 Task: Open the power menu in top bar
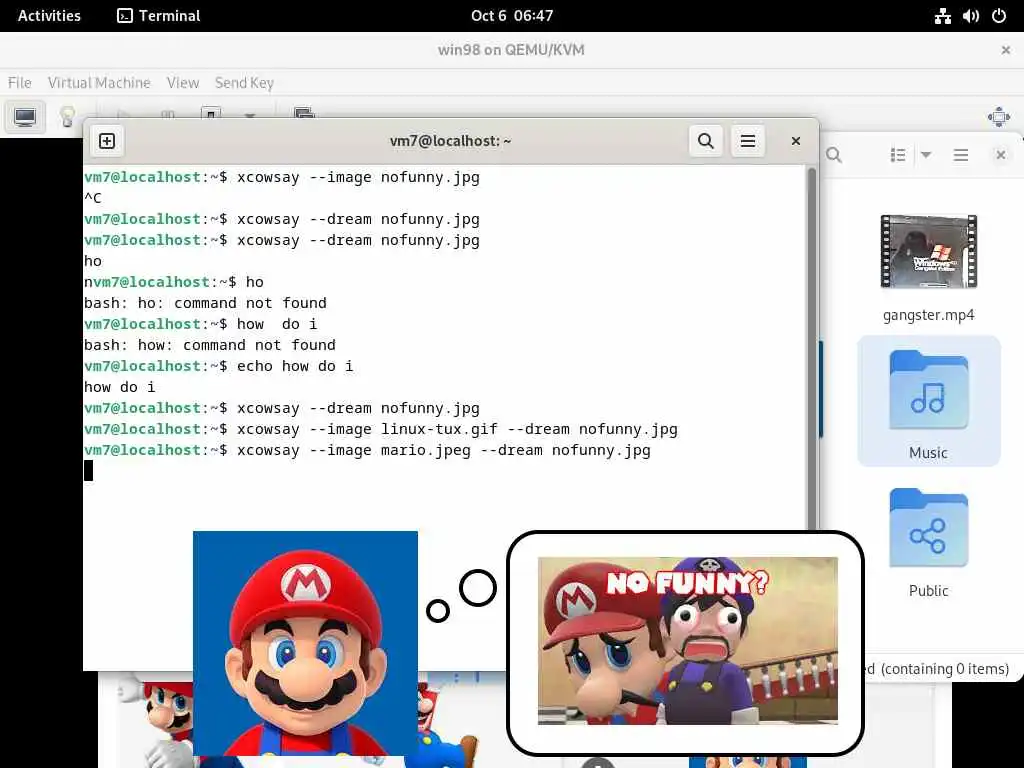click(999, 16)
